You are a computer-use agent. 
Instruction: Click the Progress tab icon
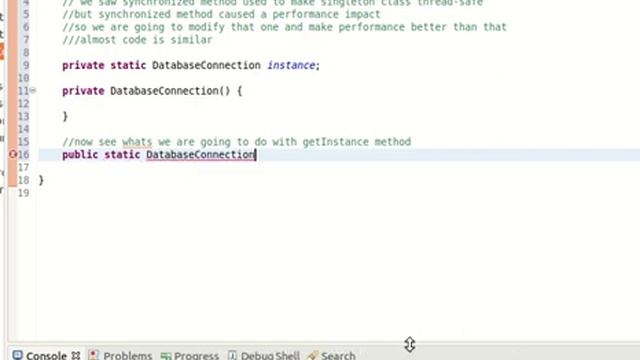166,356
